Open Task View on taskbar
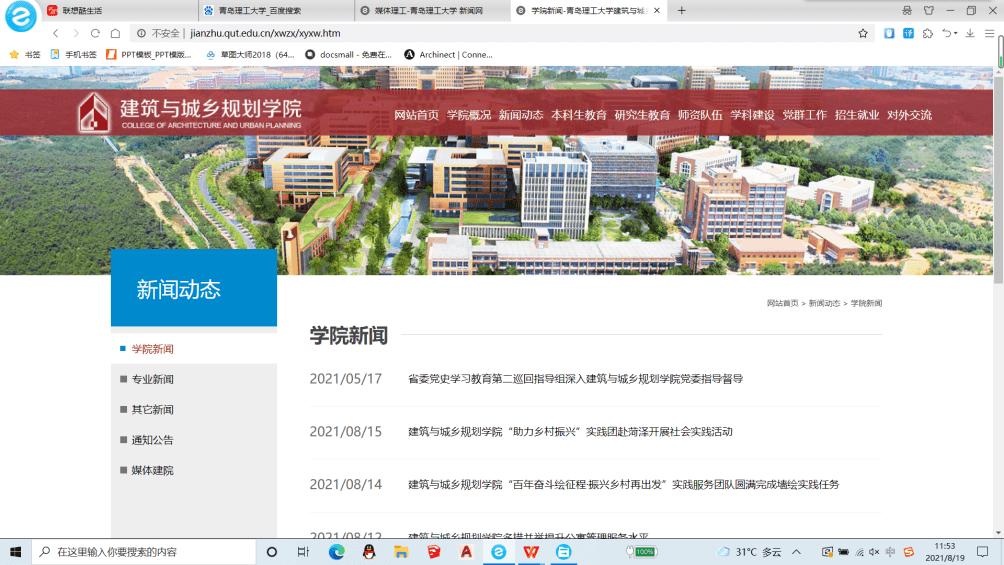The image size is (1004, 565). tap(304, 552)
